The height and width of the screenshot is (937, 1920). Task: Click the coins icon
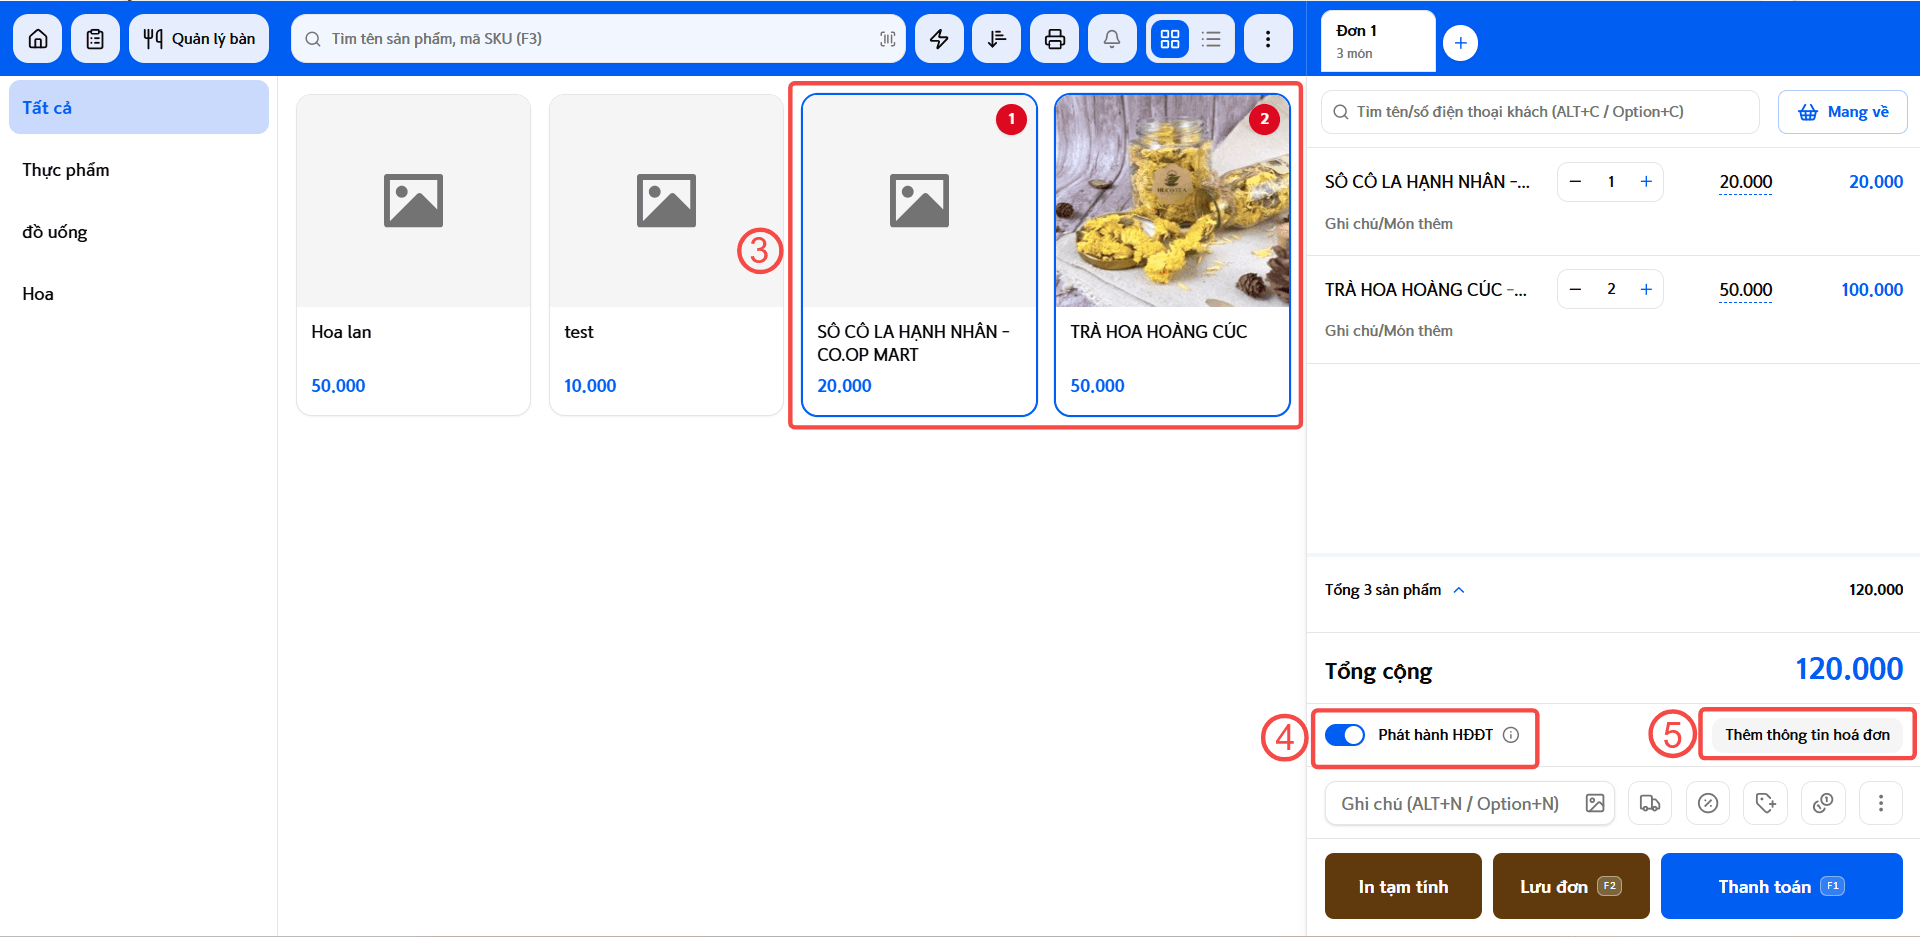coord(1823,803)
